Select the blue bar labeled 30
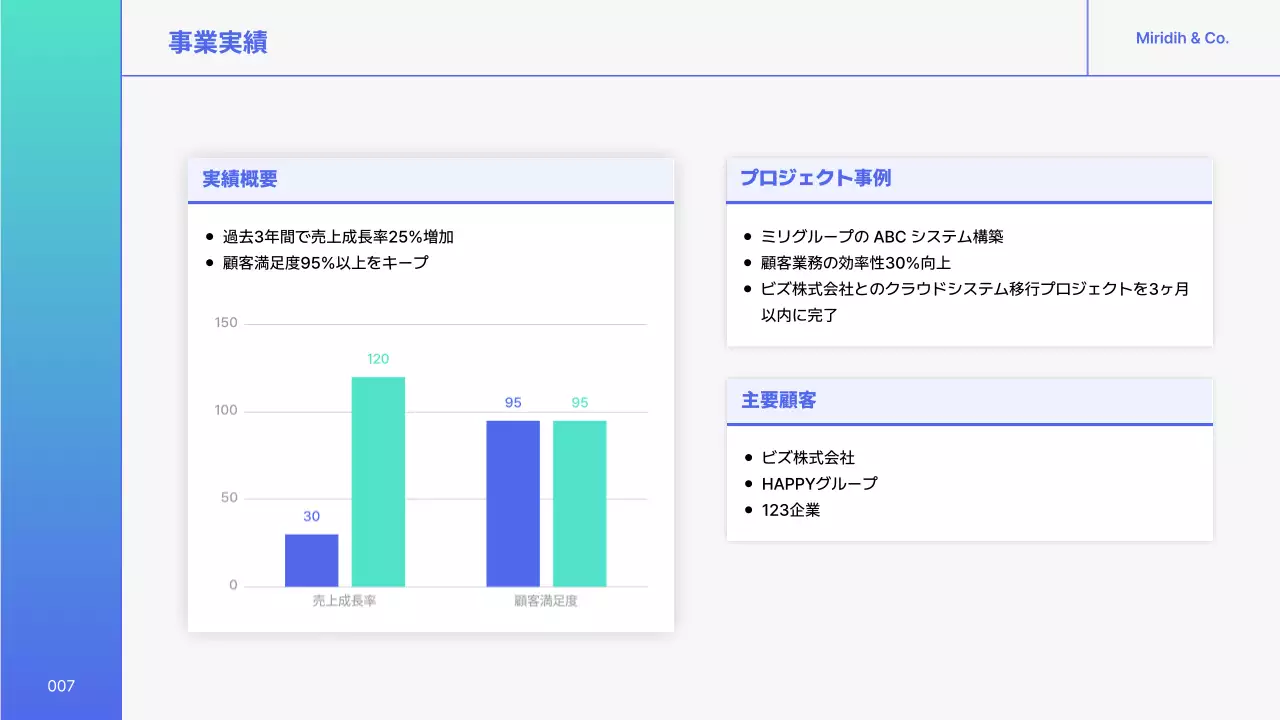The height and width of the screenshot is (720, 1280). (311, 557)
